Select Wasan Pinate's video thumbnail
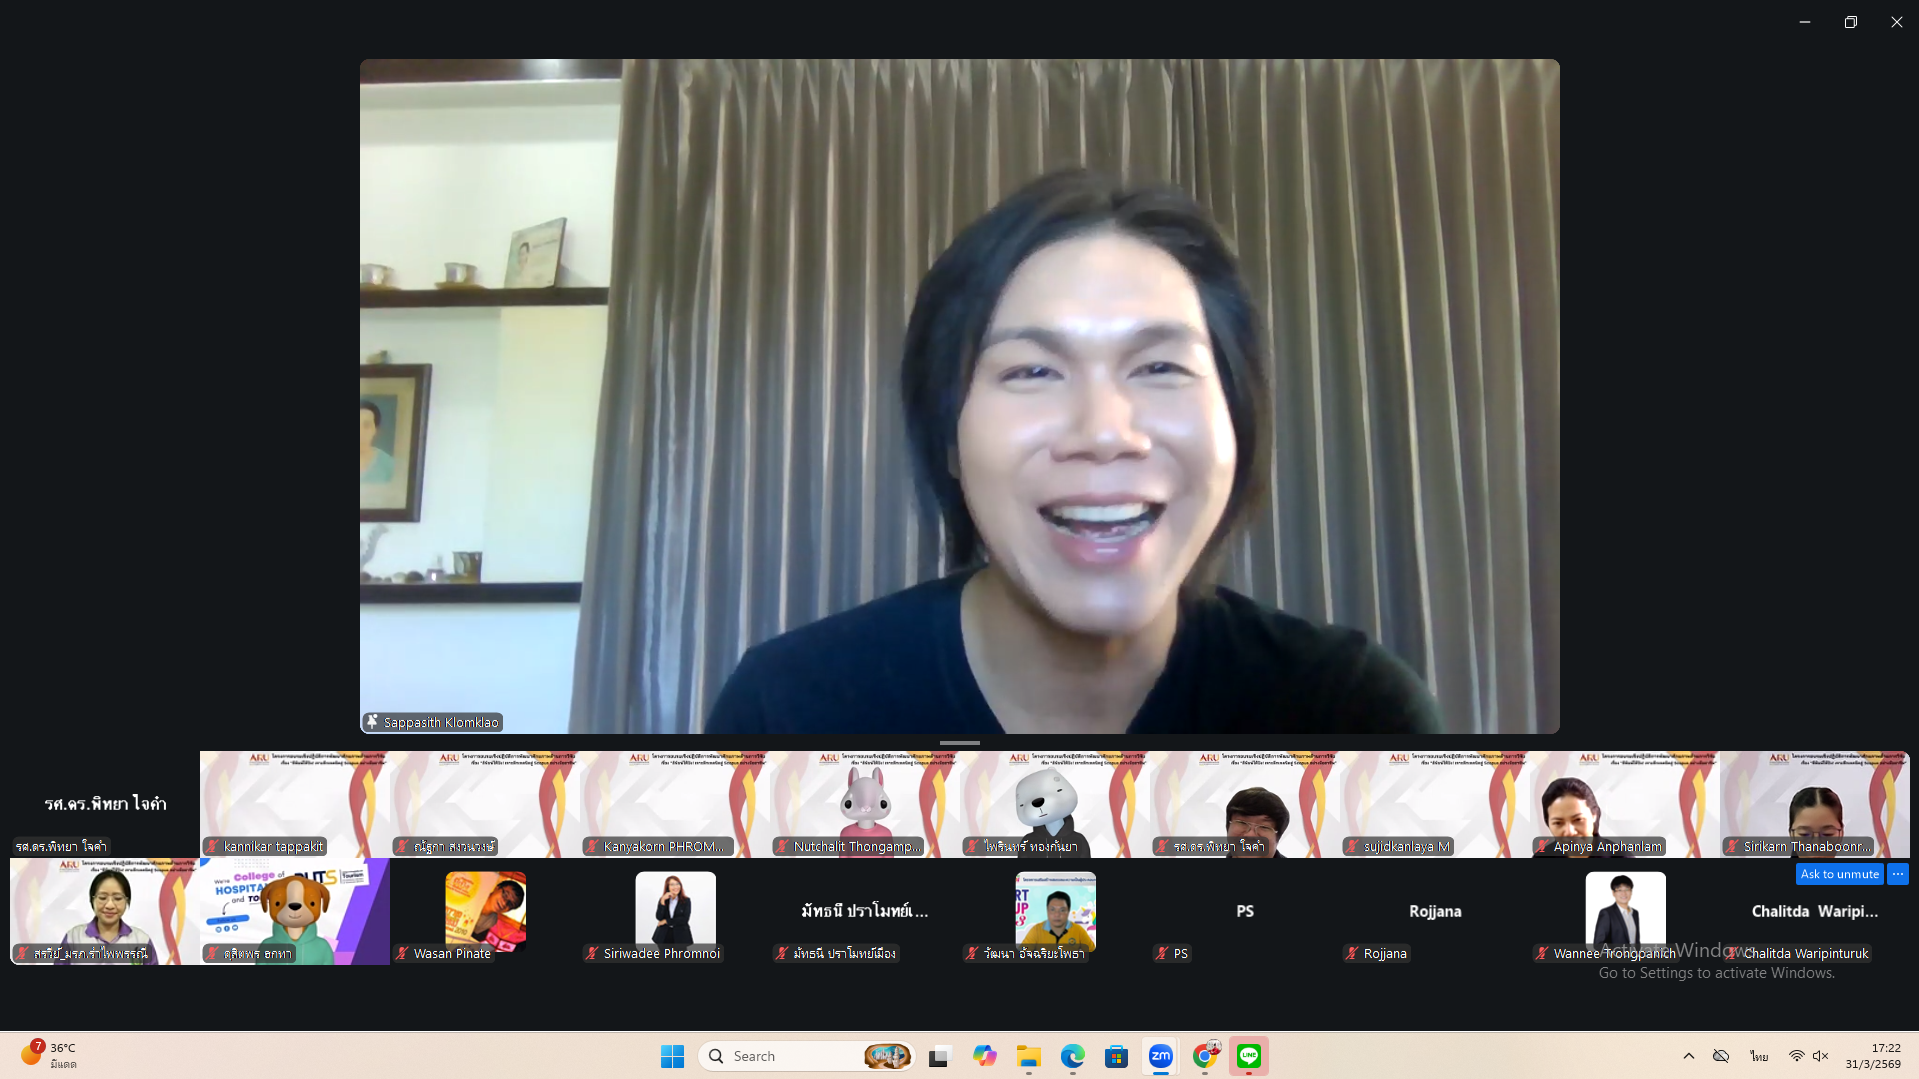Viewport: 1919px width, 1079px height. 485,910
